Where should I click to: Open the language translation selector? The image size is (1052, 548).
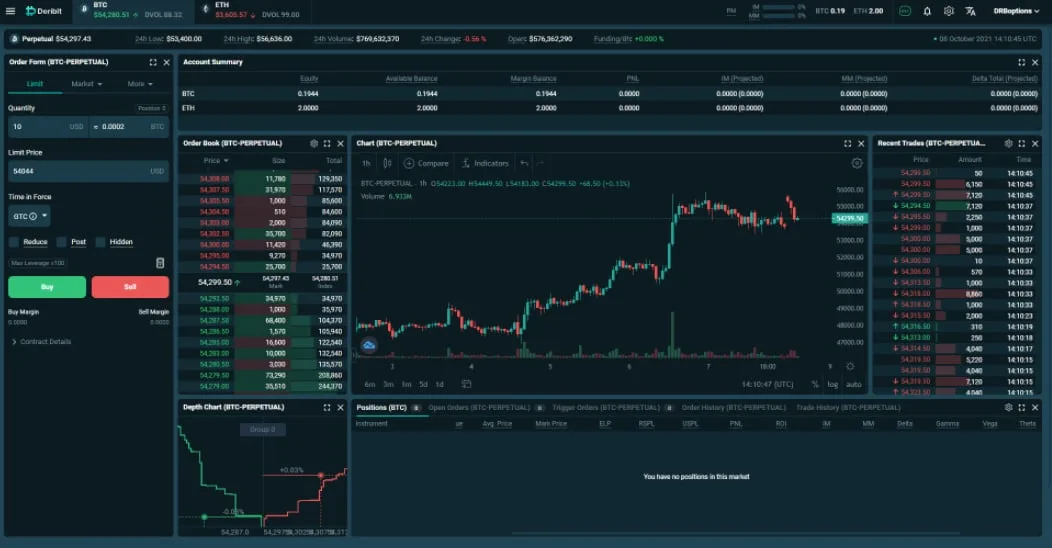(x=970, y=11)
